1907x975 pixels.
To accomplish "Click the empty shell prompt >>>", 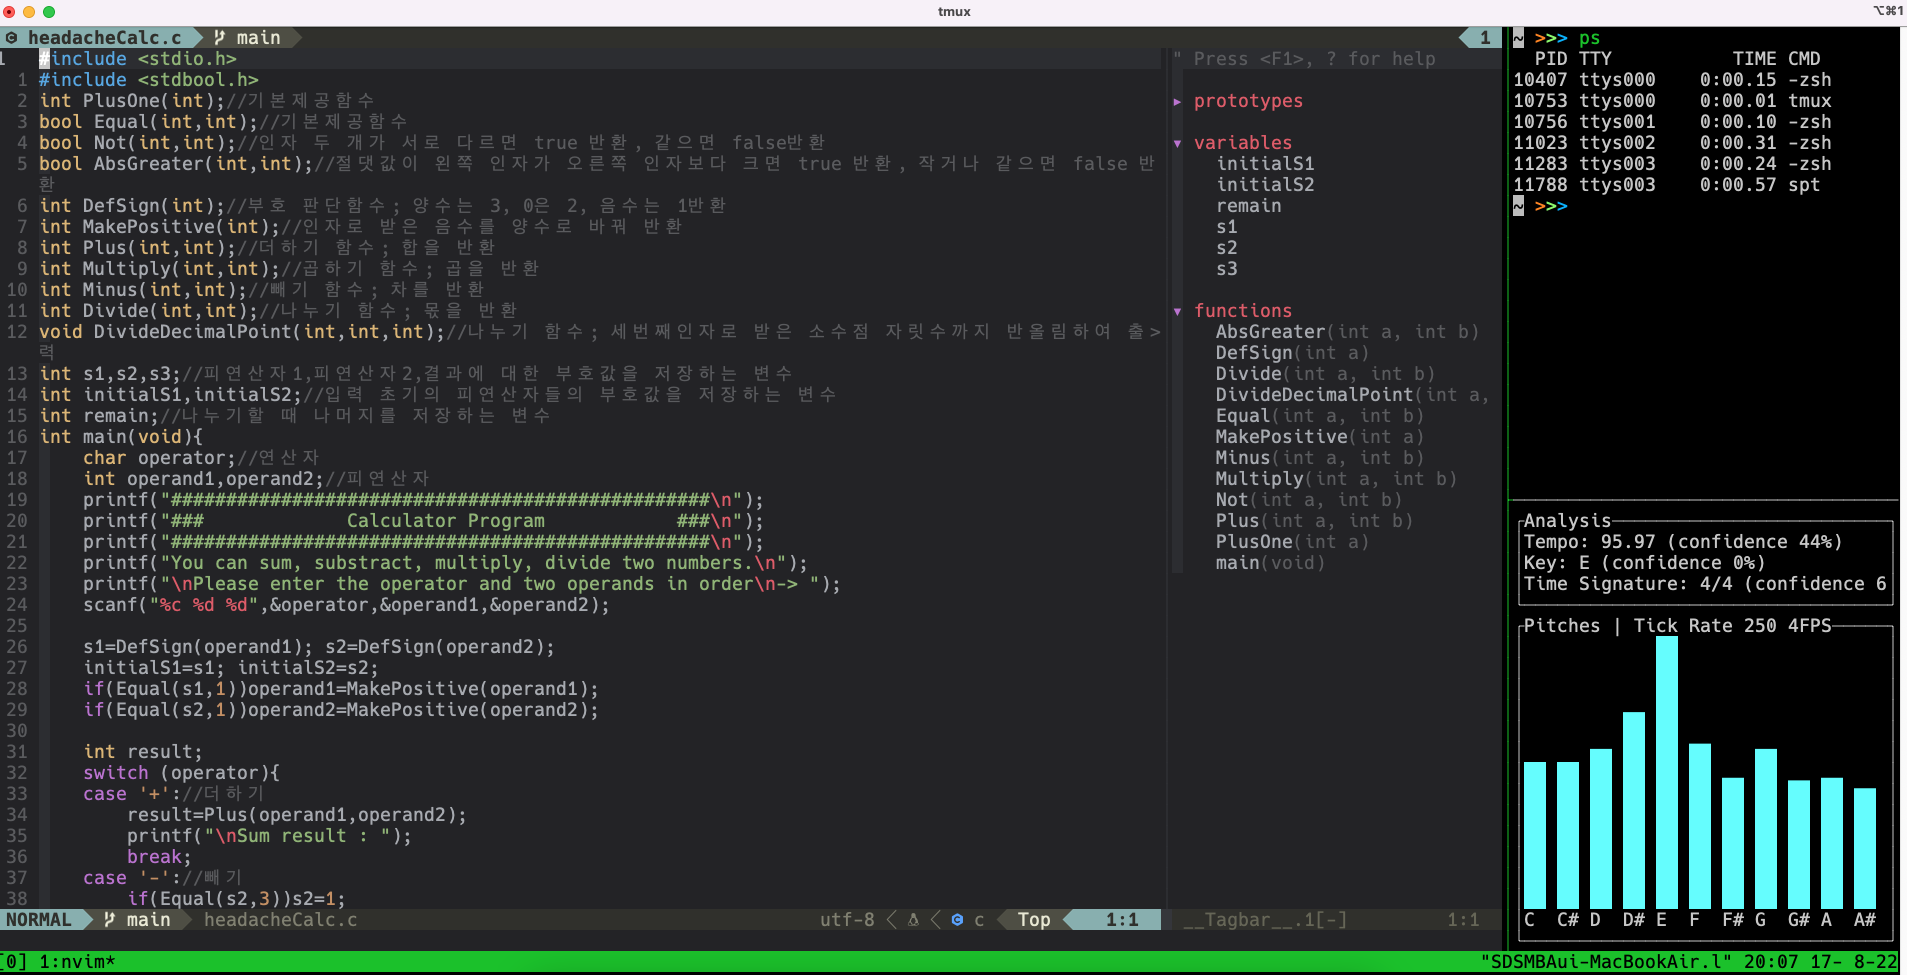I will click(1550, 206).
